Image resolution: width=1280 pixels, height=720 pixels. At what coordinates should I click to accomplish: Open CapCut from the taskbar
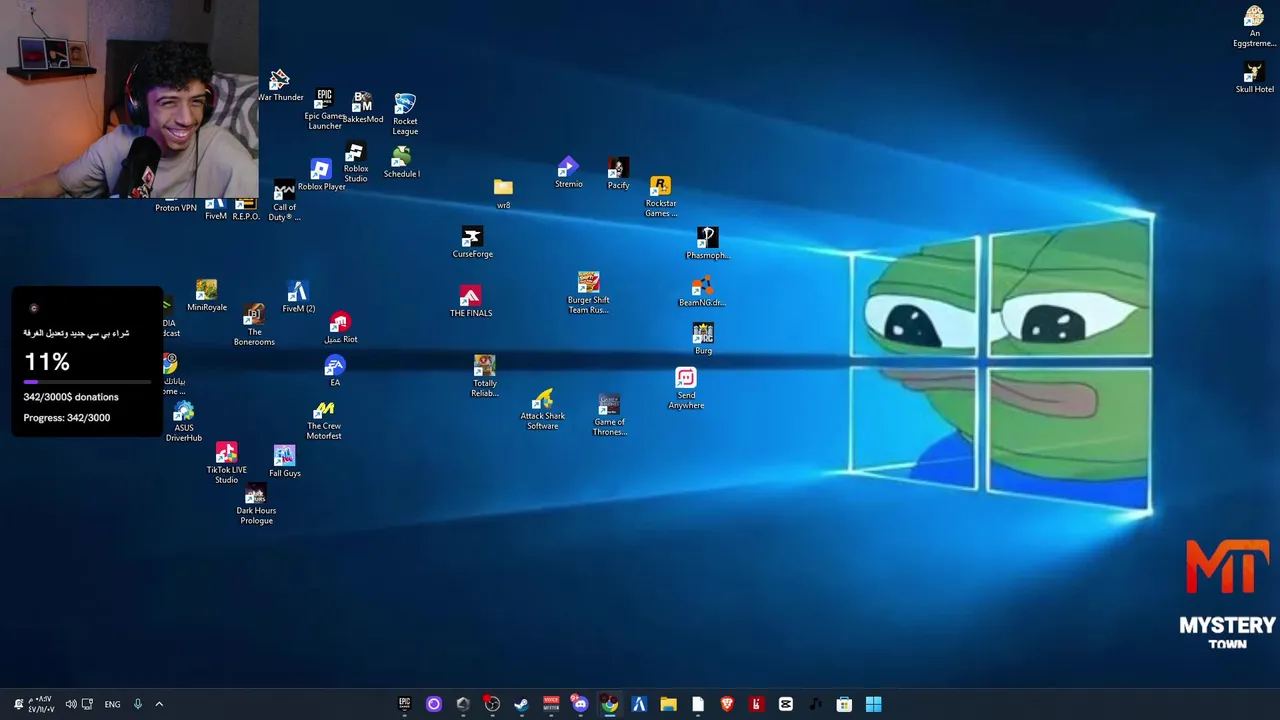tap(786, 704)
